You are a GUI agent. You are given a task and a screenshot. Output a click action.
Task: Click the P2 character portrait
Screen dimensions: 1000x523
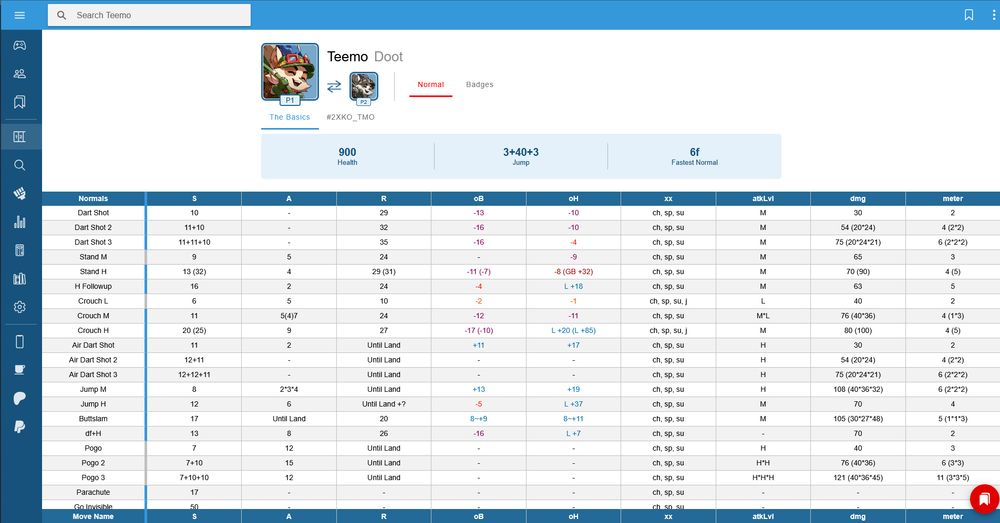click(364, 87)
